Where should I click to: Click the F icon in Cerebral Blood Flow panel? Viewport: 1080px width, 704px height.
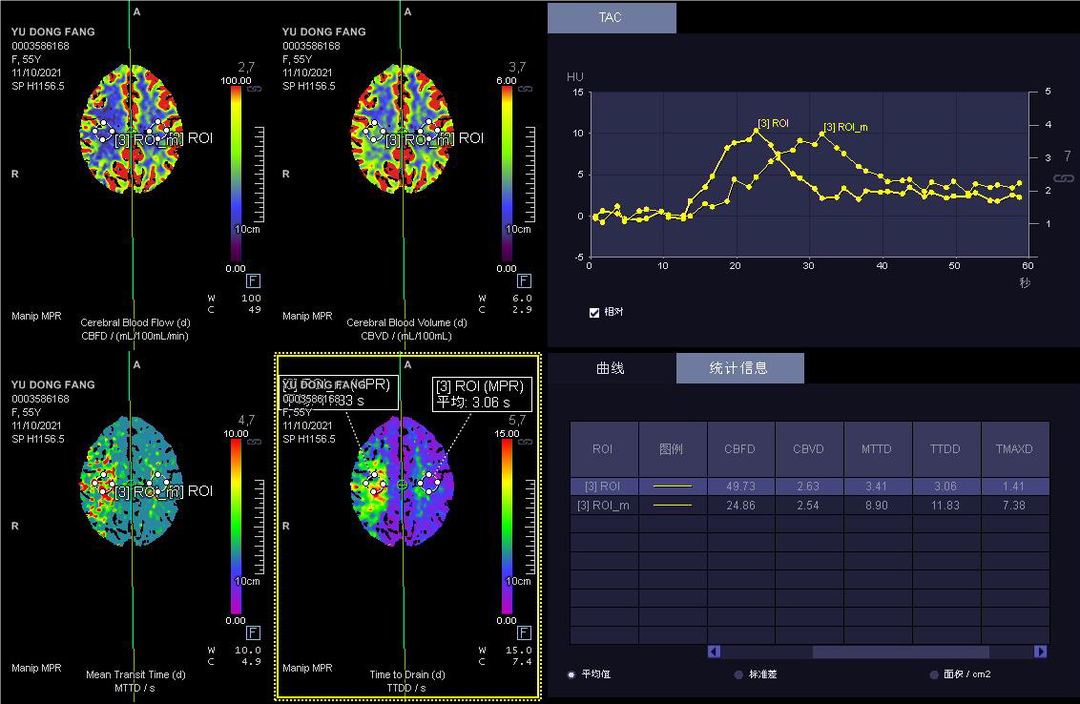[x=253, y=280]
